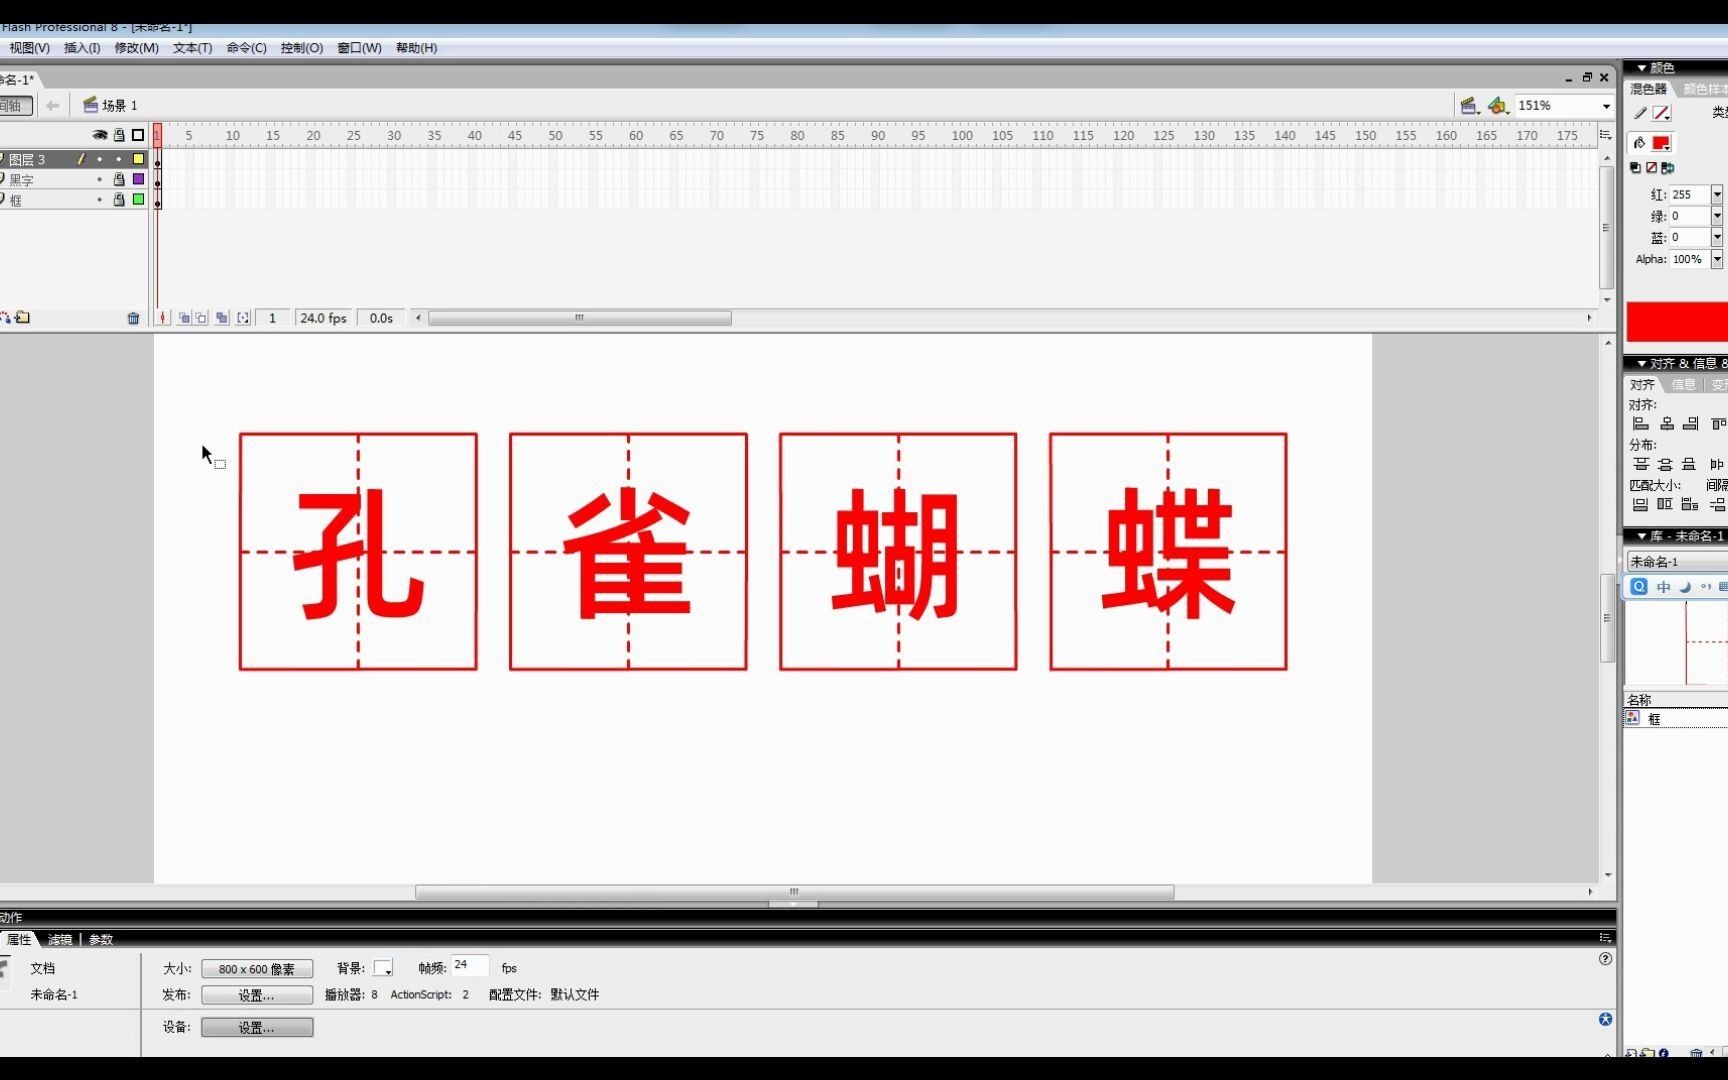Click the Sogou input method icon
This screenshot has height=1080, width=1728.
coord(1639,587)
